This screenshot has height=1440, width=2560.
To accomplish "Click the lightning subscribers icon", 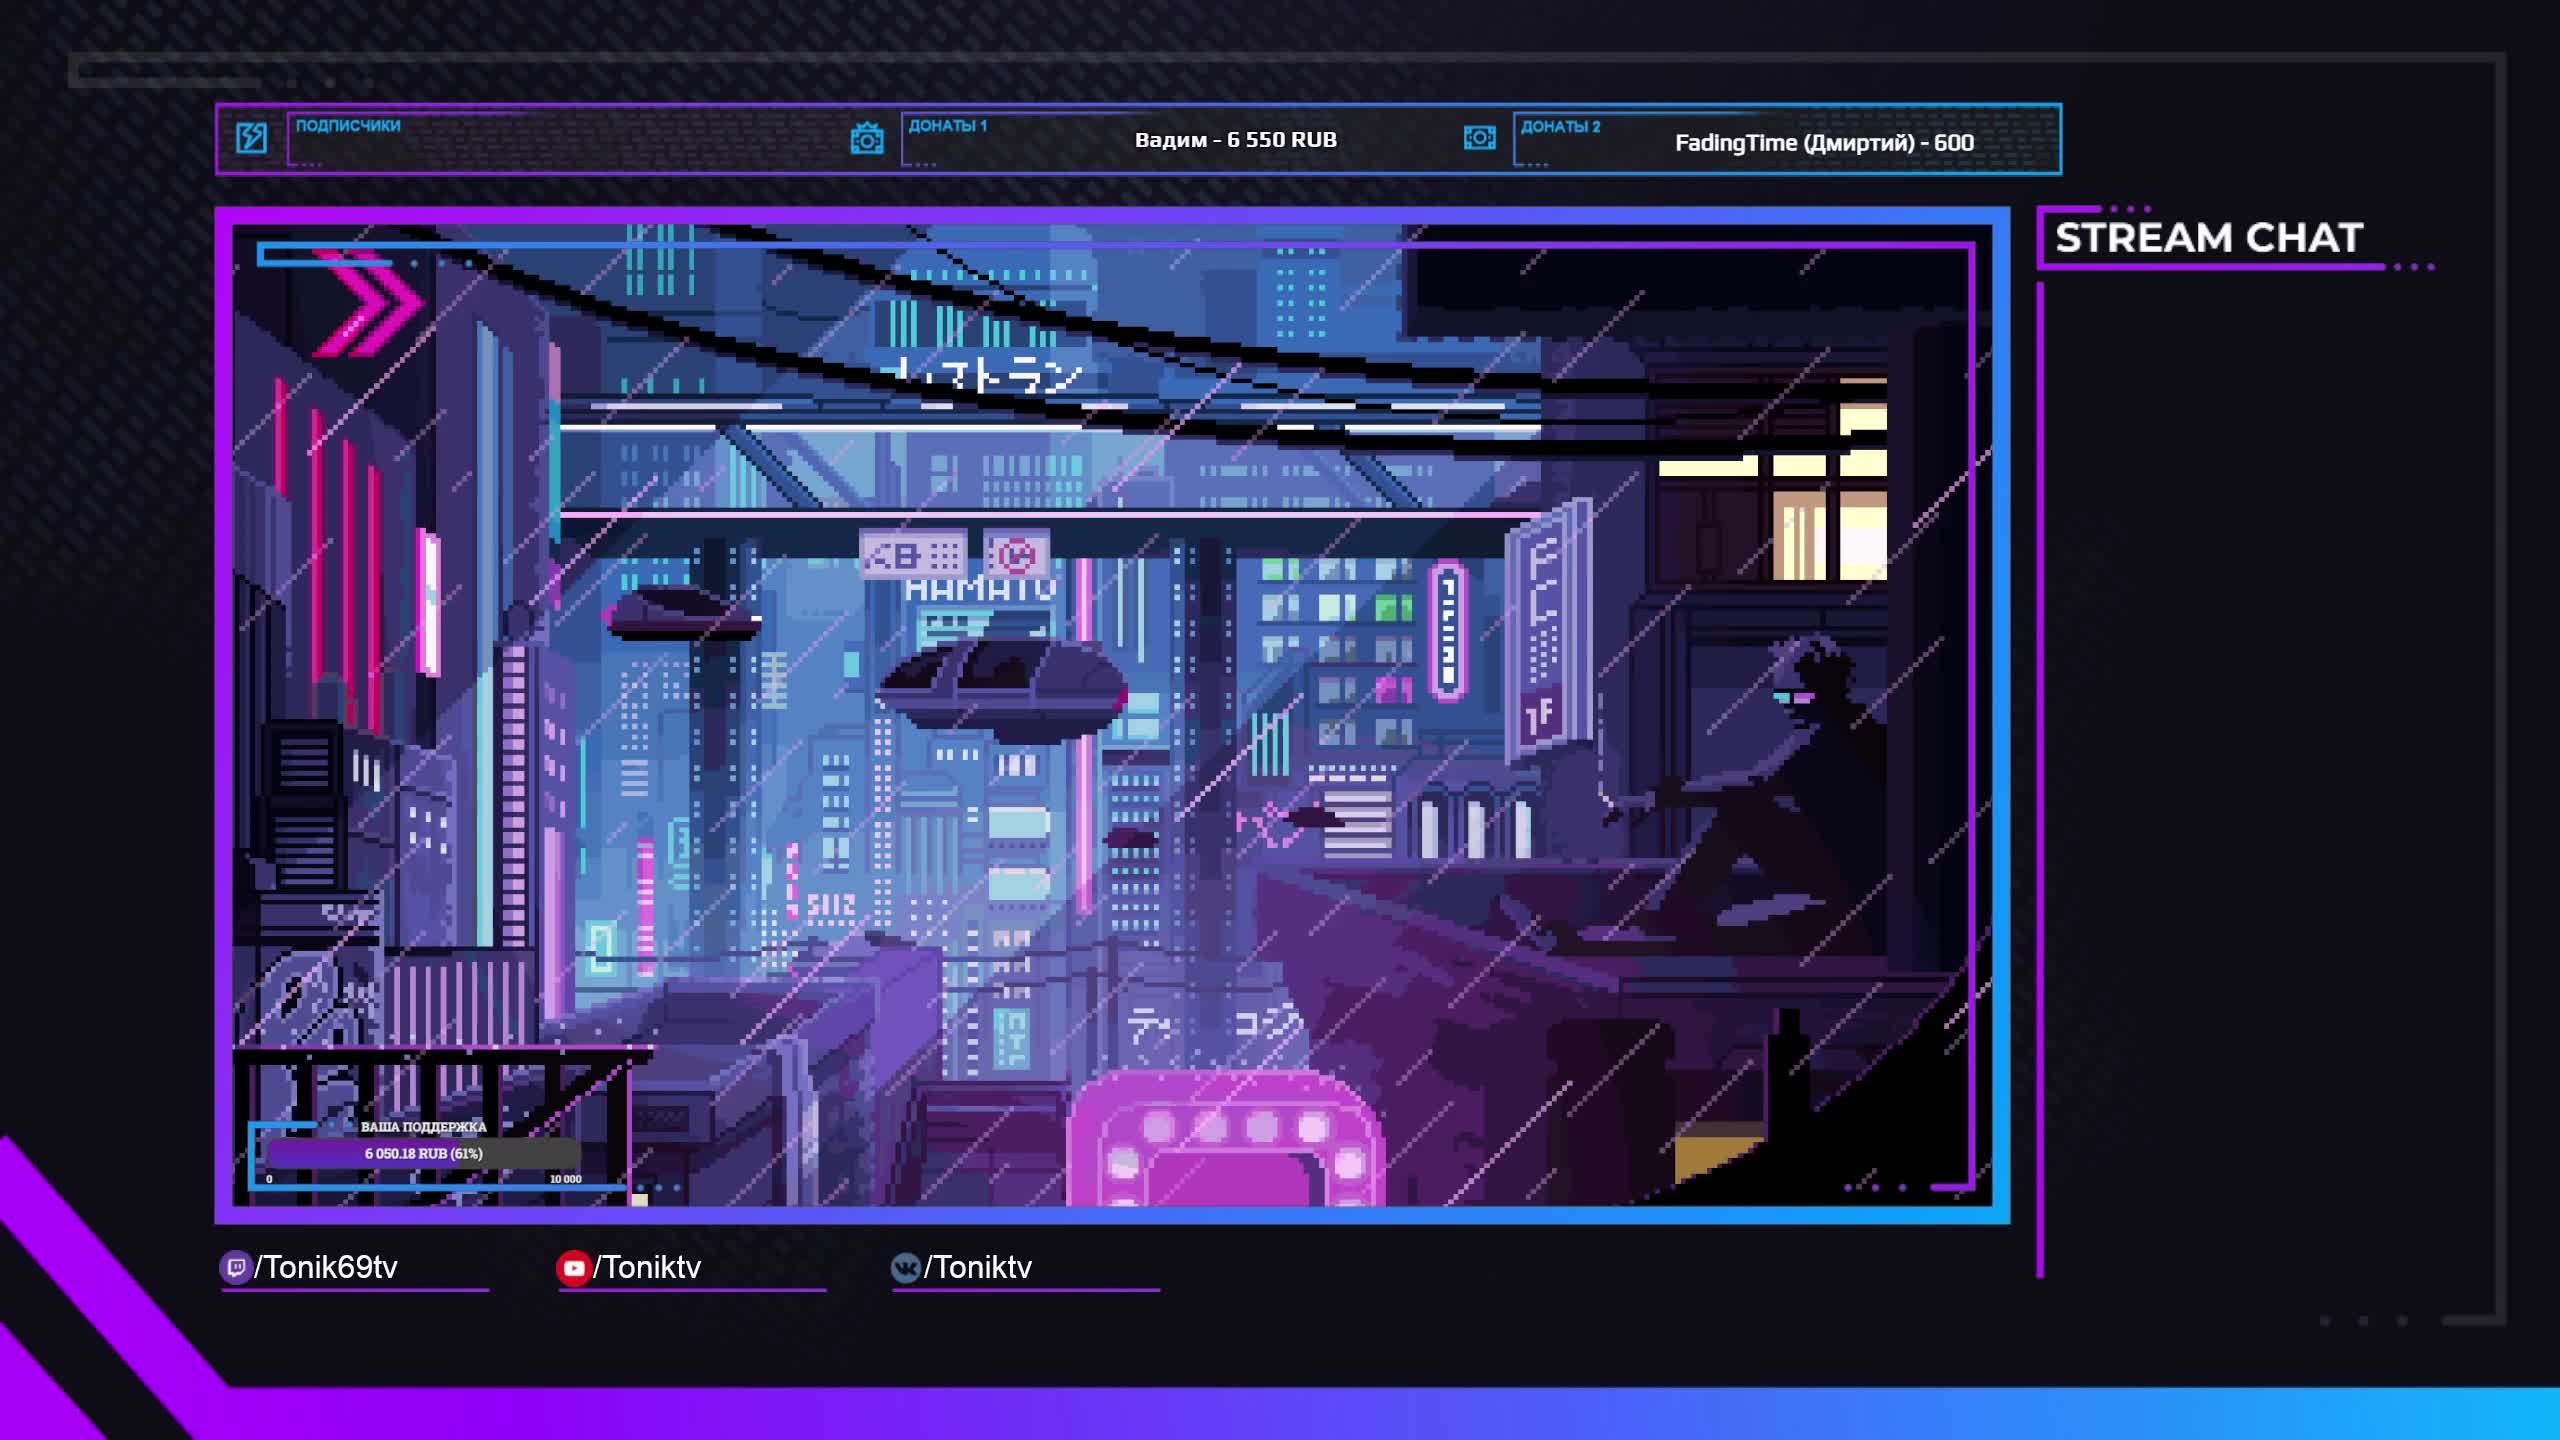I will (x=251, y=138).
